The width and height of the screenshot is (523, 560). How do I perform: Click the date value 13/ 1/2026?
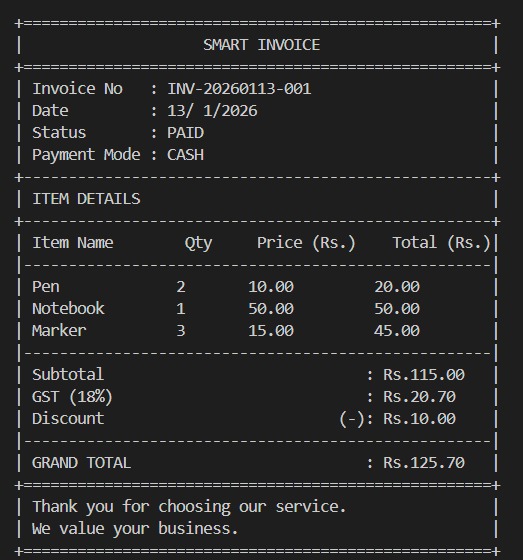pyautogui.click(x=212, y=111)
